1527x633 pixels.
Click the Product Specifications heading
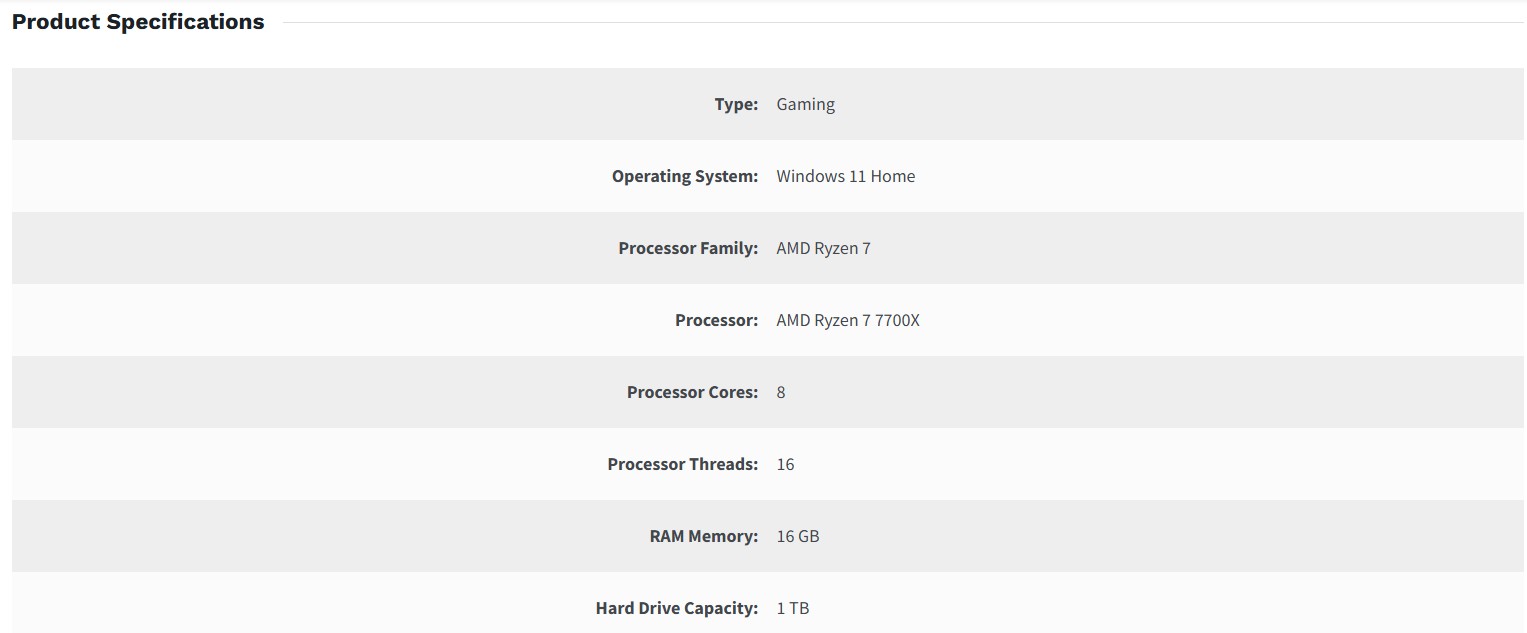[138, 22]
